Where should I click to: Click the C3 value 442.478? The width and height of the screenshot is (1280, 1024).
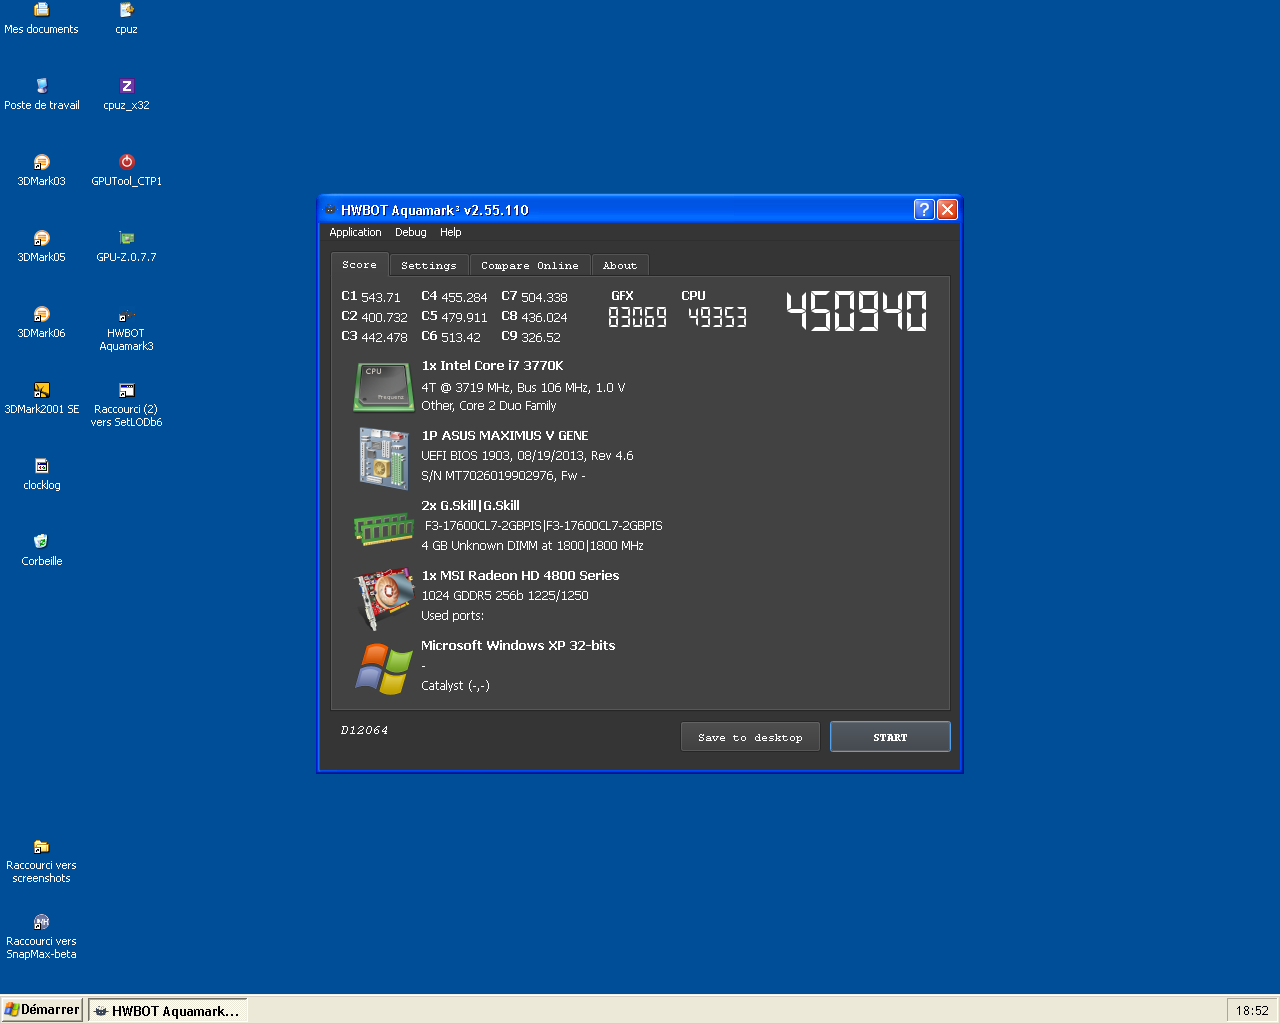[x=384, y=337]
